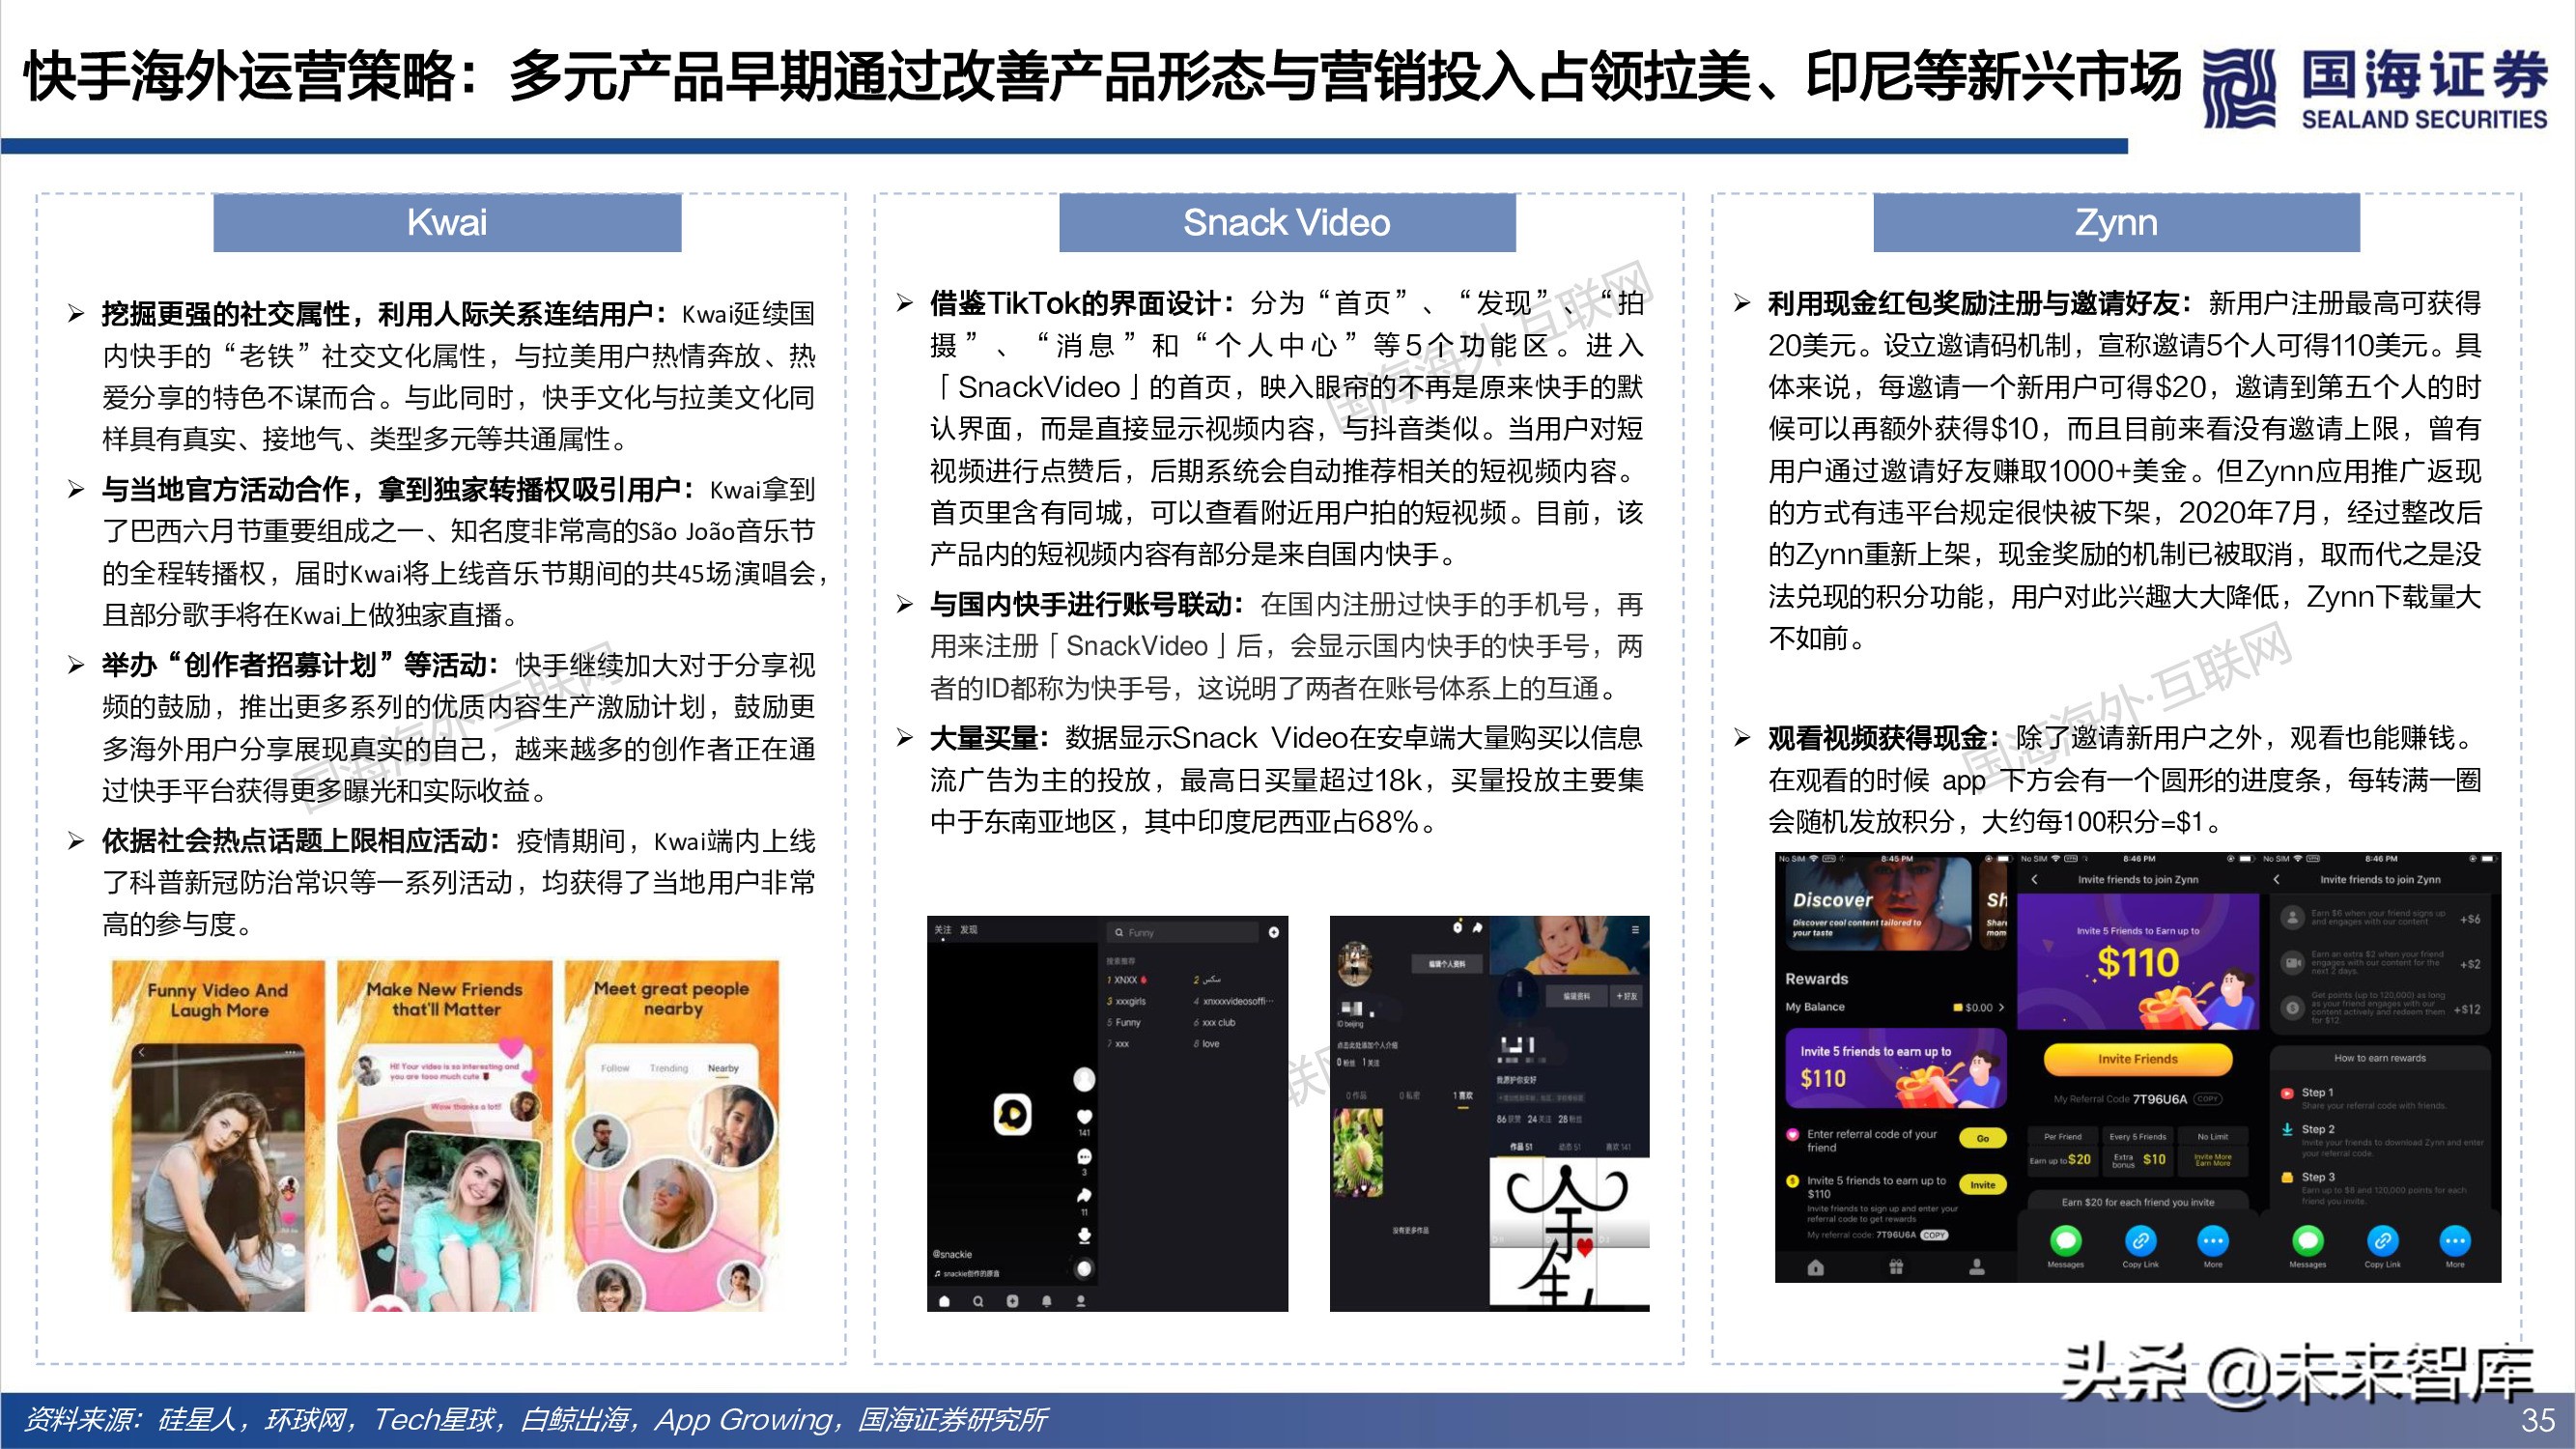The height and width of the screenshot is (1449, 2576).
Task: Click the 'Step 1' row in Zynn guide
Action: click(x=2364, y=1100)
